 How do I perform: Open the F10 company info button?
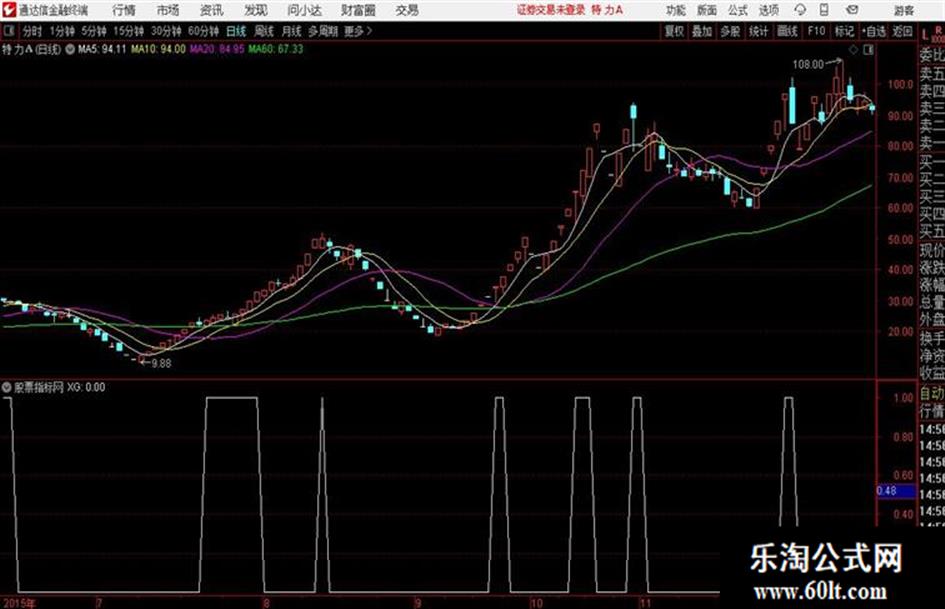pyautogui.click(x=816, y=31)
